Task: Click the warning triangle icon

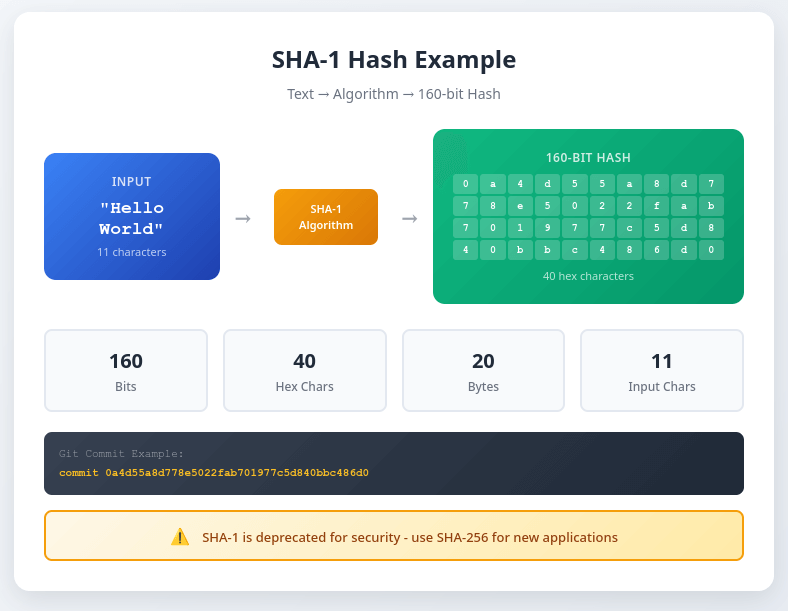Action: pyautogui.click(x=180, y=537)
